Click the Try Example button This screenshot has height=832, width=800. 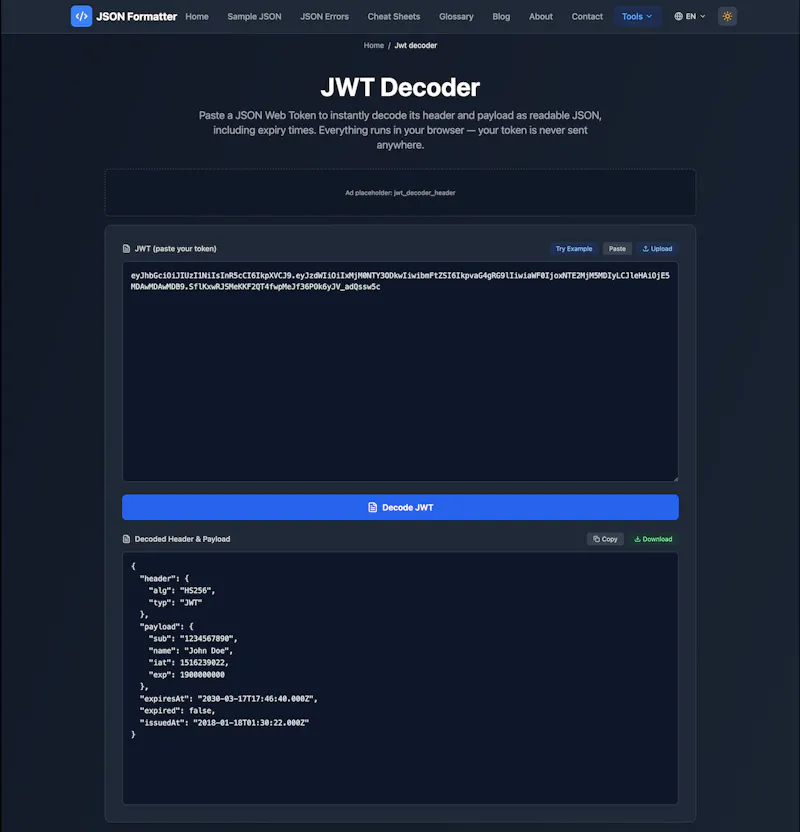tap(574, 249)
